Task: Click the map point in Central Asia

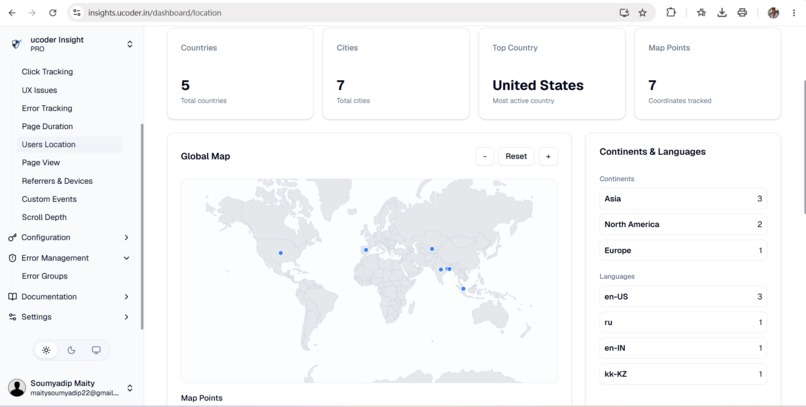Action: coord(432,249)
